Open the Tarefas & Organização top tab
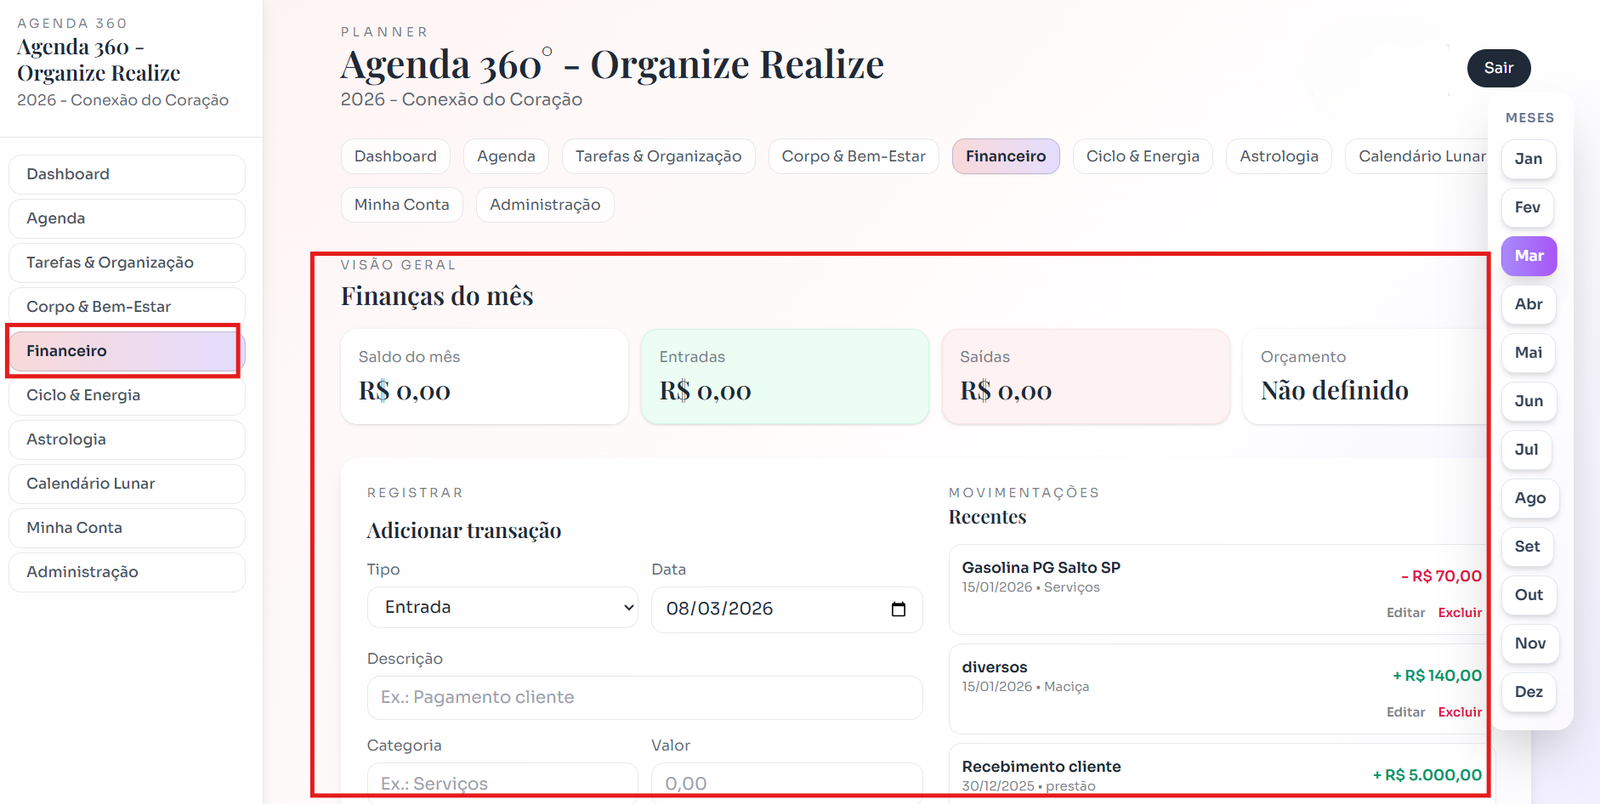Viewport: 1600px width, 804px height. click(x=658, y=156)
